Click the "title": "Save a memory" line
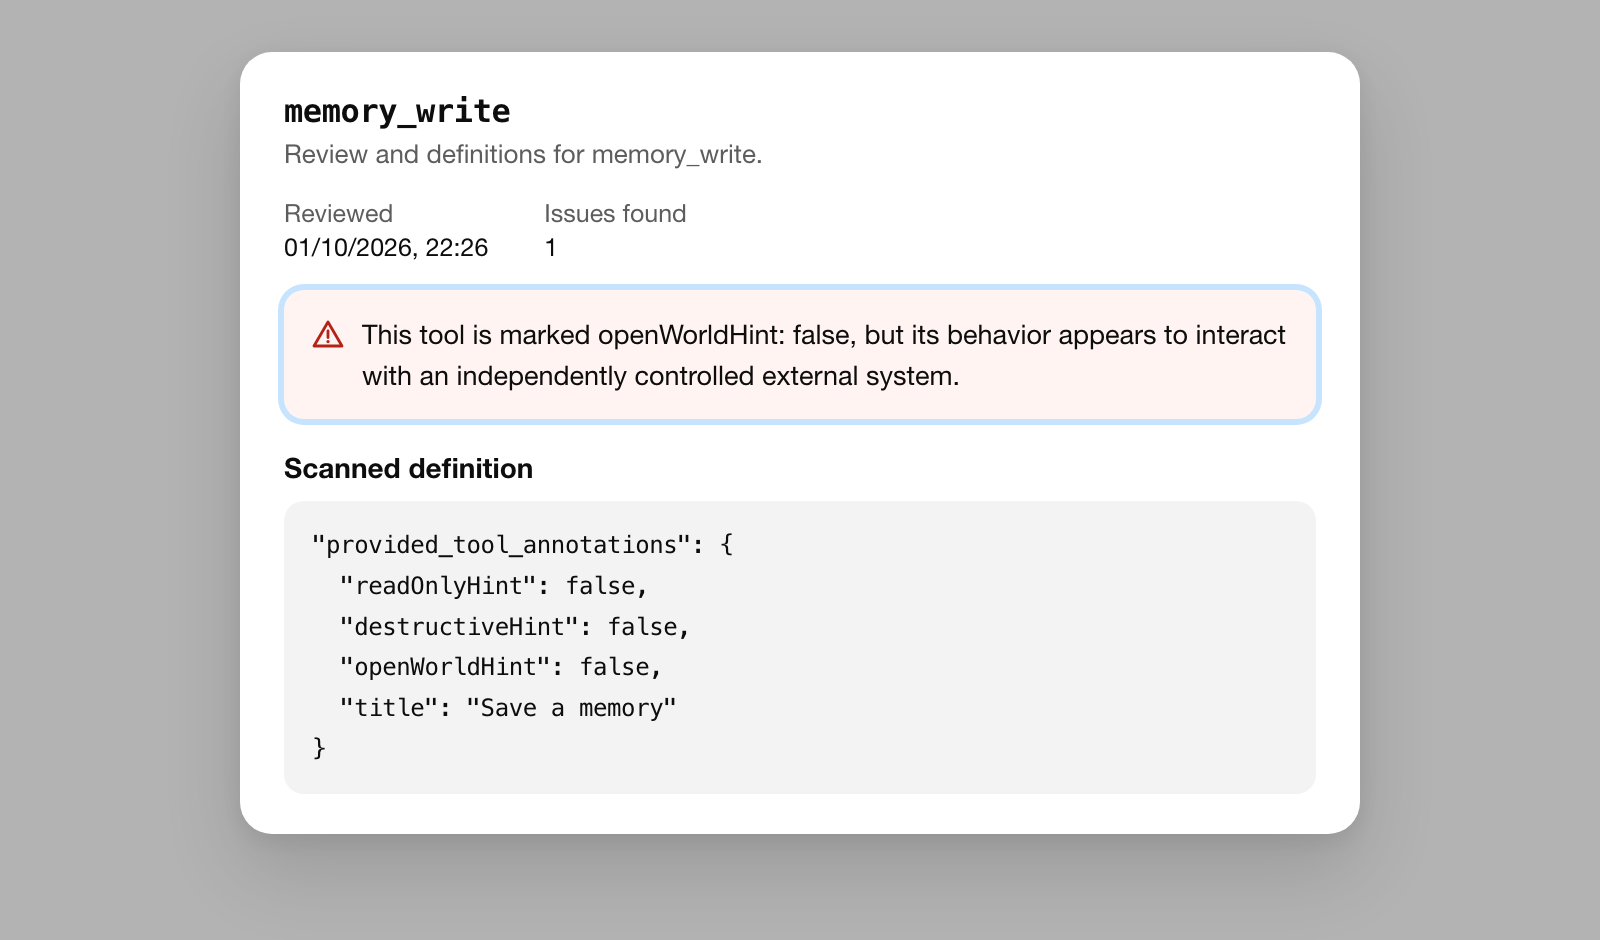This screenshot has height=940, width=1600. point(508,708)
